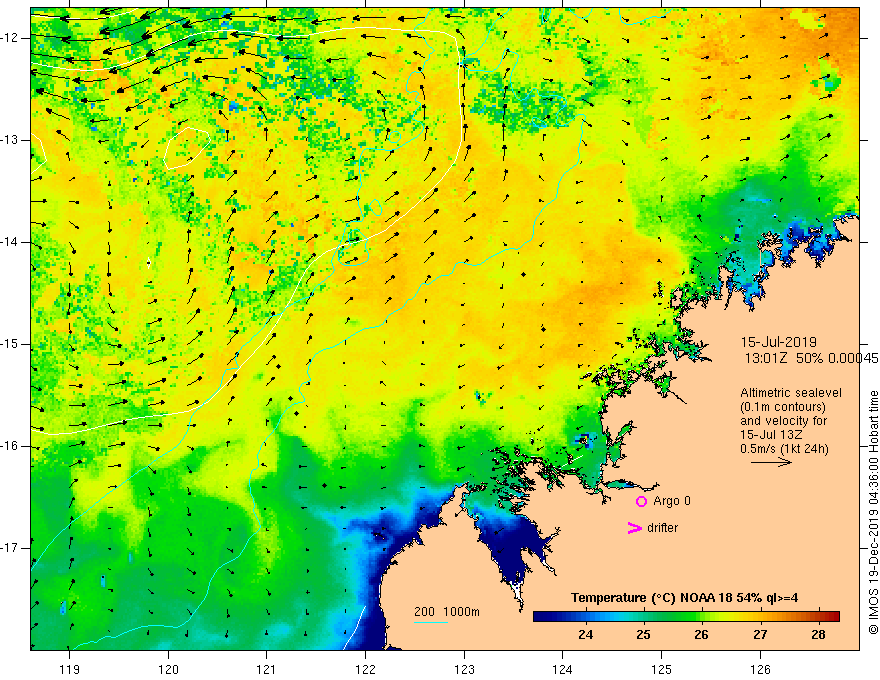This screenshot has height=680, width=880.
Task: Click the small closed white contour near 120E, 13S
Action: tap(187, 148)
